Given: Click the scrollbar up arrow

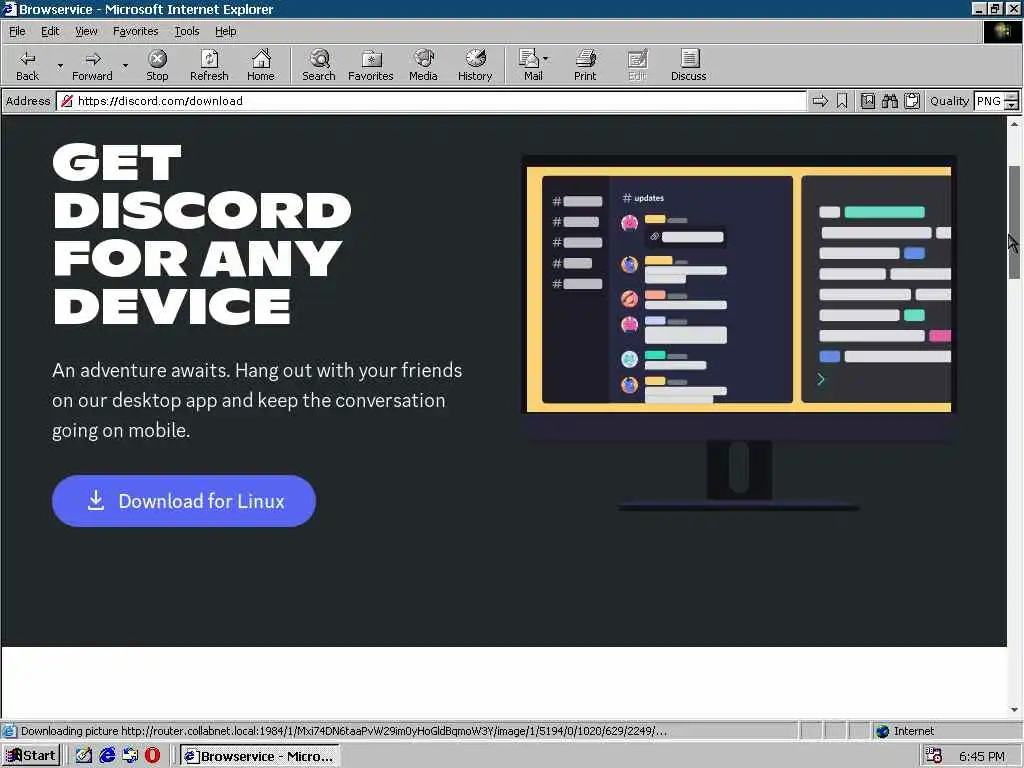Looking at the screenshot, I should 1014,123.
